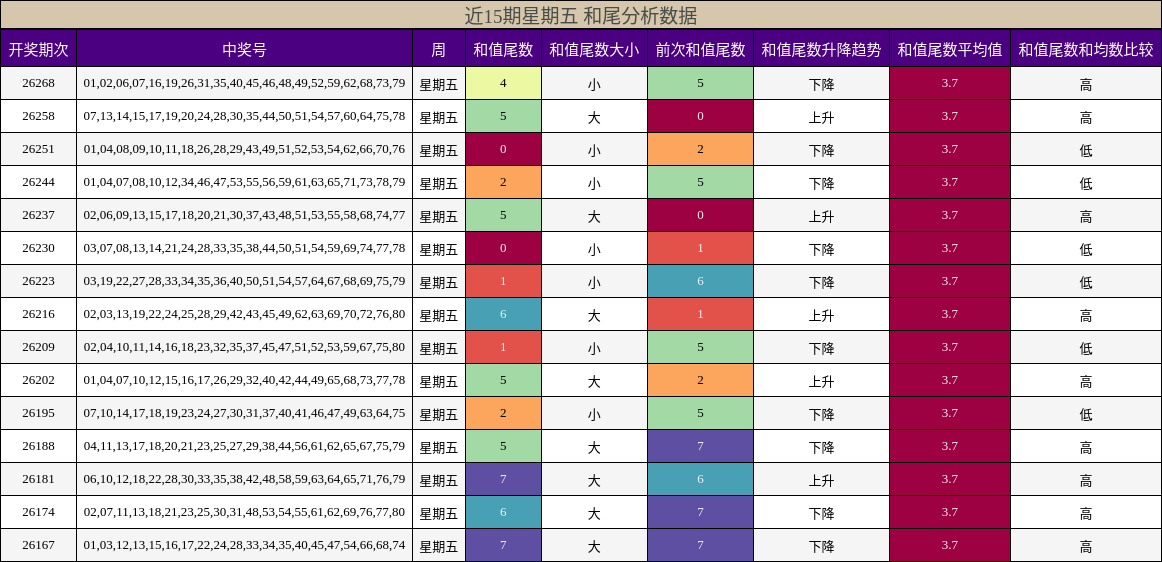This screenshot has width=1162, height=562.
Task: Click the 3.7 average cell in row 26209
Action: pyautogui.click(x=950, y=347)
